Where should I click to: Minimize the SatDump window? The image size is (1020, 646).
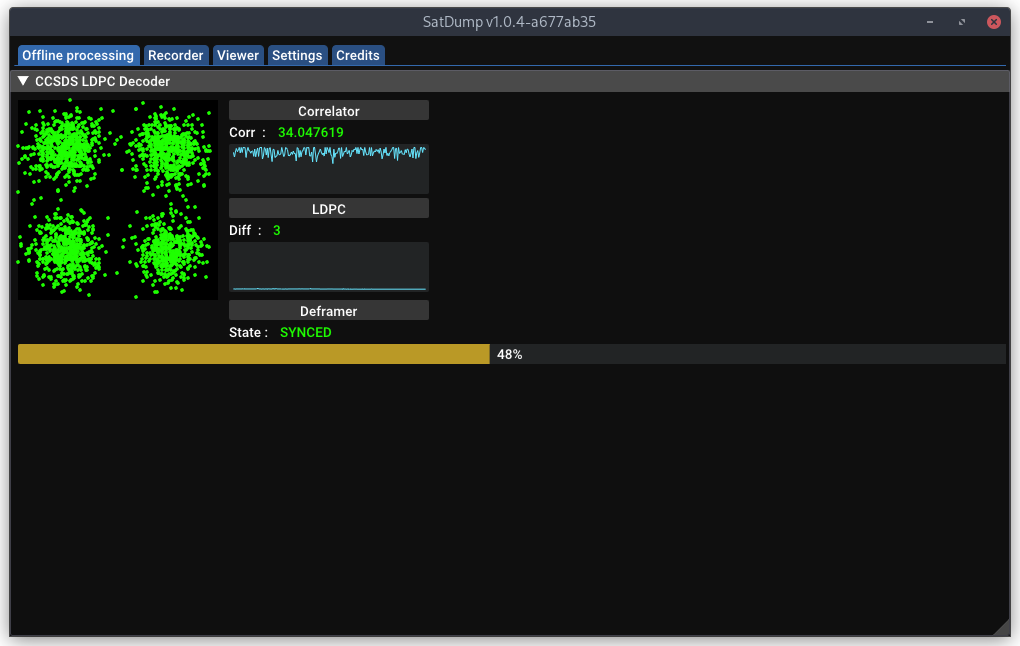(x=930, y=22)
